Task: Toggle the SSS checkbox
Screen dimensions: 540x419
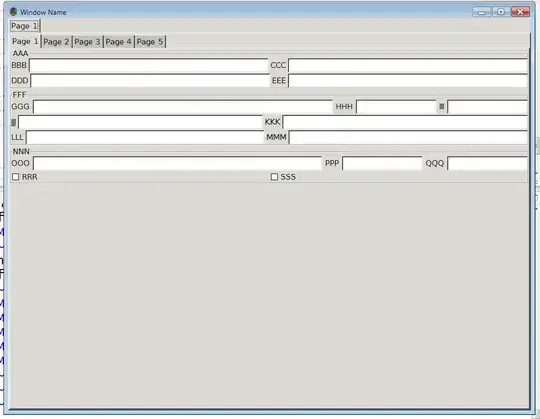Action: coord(274,177)
